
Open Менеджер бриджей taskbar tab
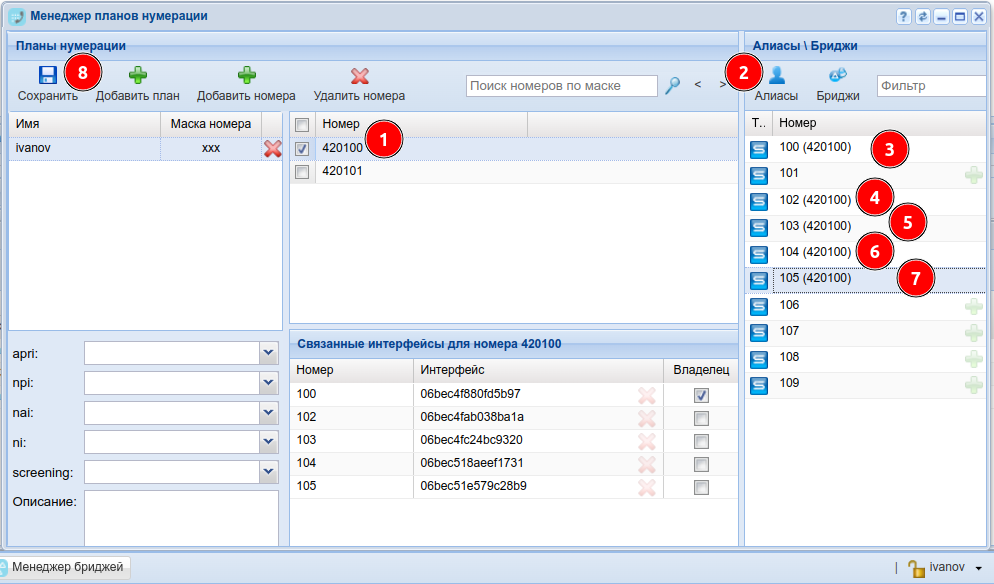tap(66, 568)
